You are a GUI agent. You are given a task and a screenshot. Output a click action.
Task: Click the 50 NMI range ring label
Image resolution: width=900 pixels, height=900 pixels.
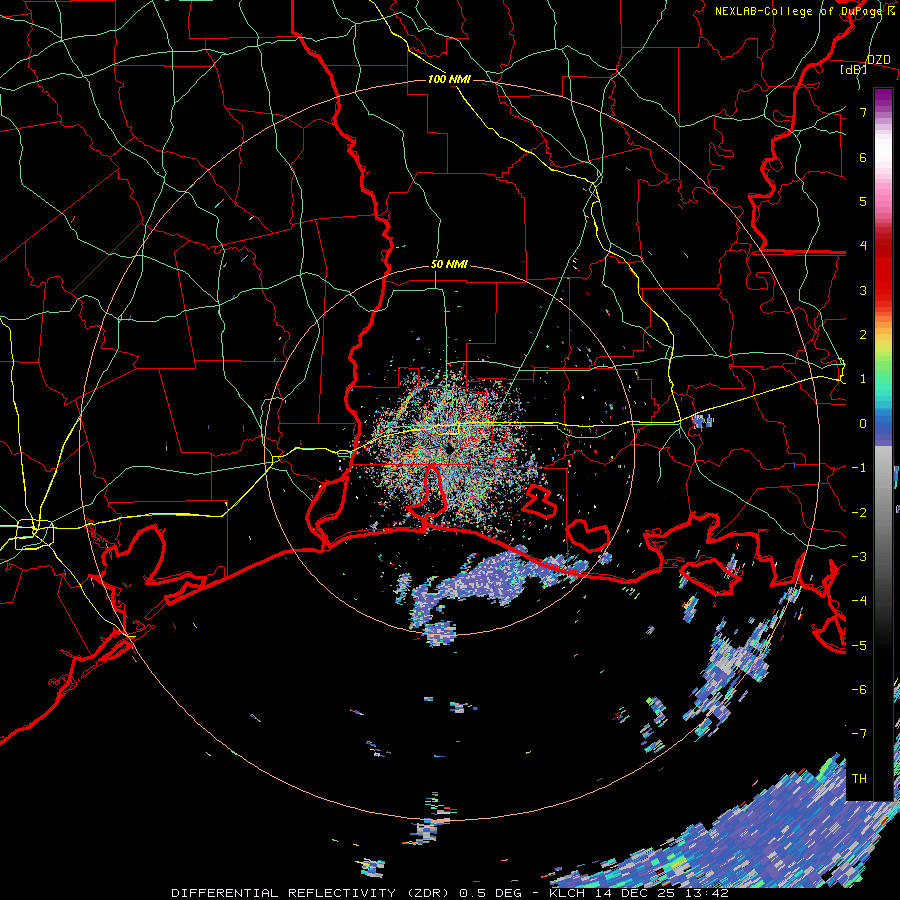pyautogui.click(x=449, y=264)
